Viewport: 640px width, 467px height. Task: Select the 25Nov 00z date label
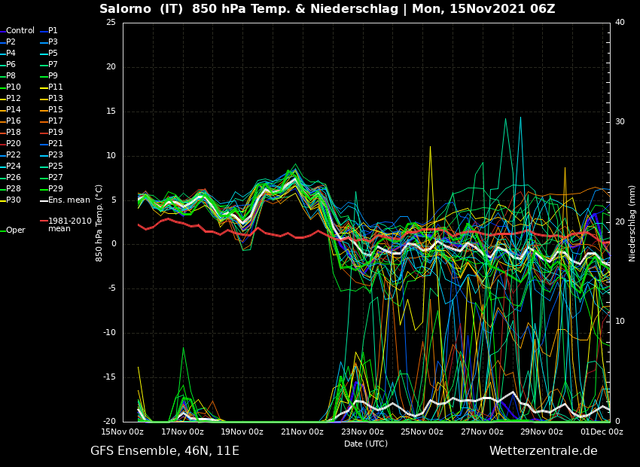(x=422, y=432)
